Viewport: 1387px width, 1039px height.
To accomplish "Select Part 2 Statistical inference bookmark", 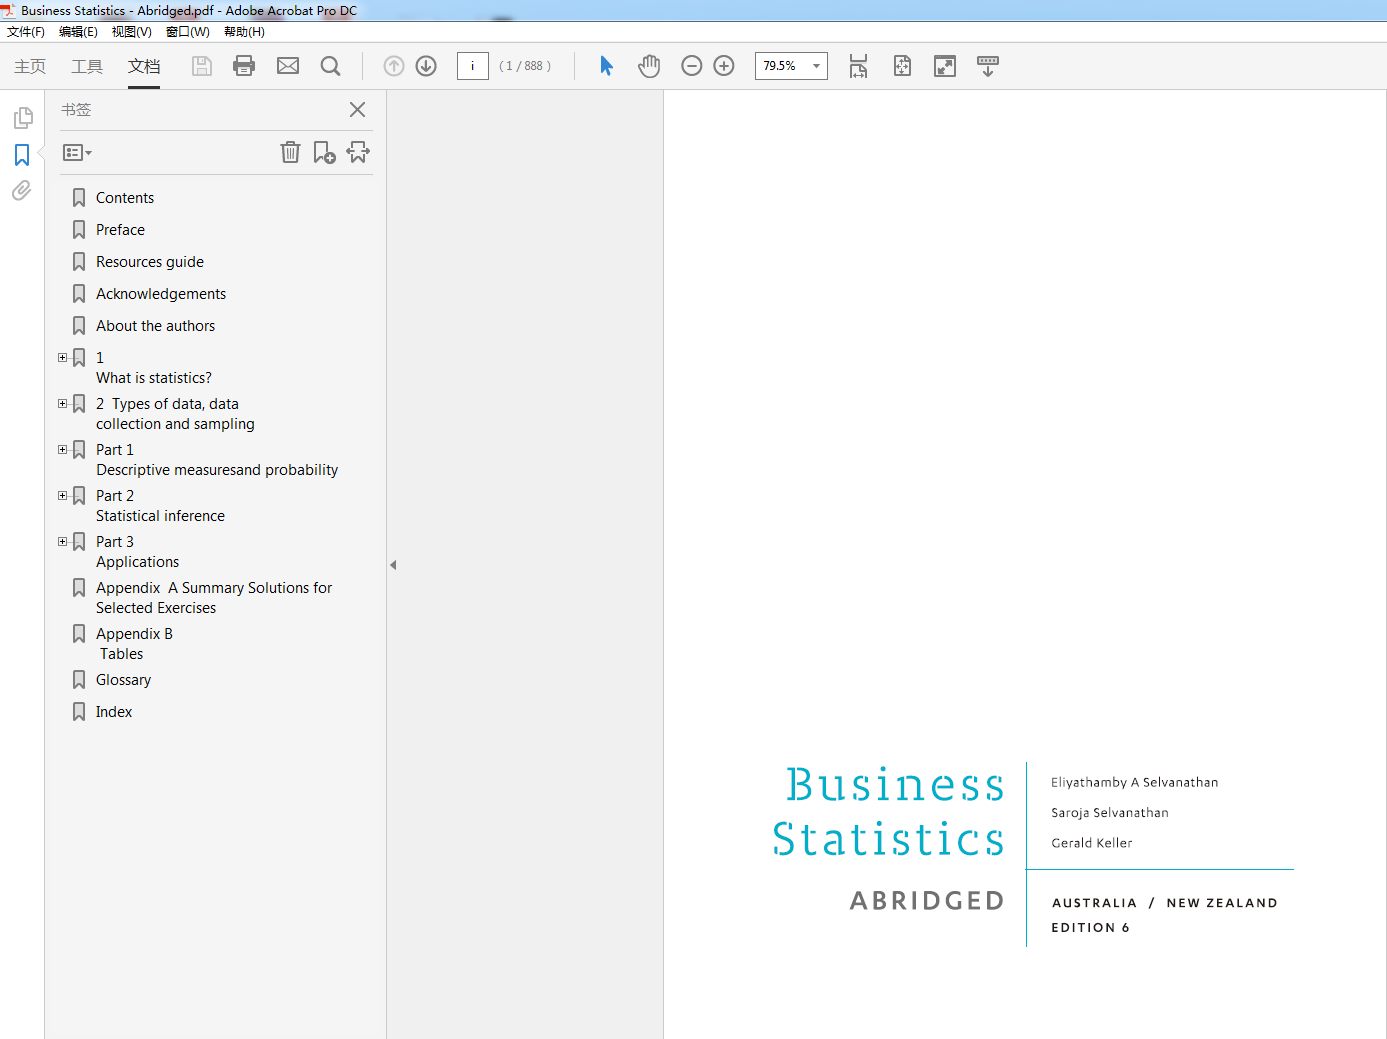I will [x=160, y=506].
